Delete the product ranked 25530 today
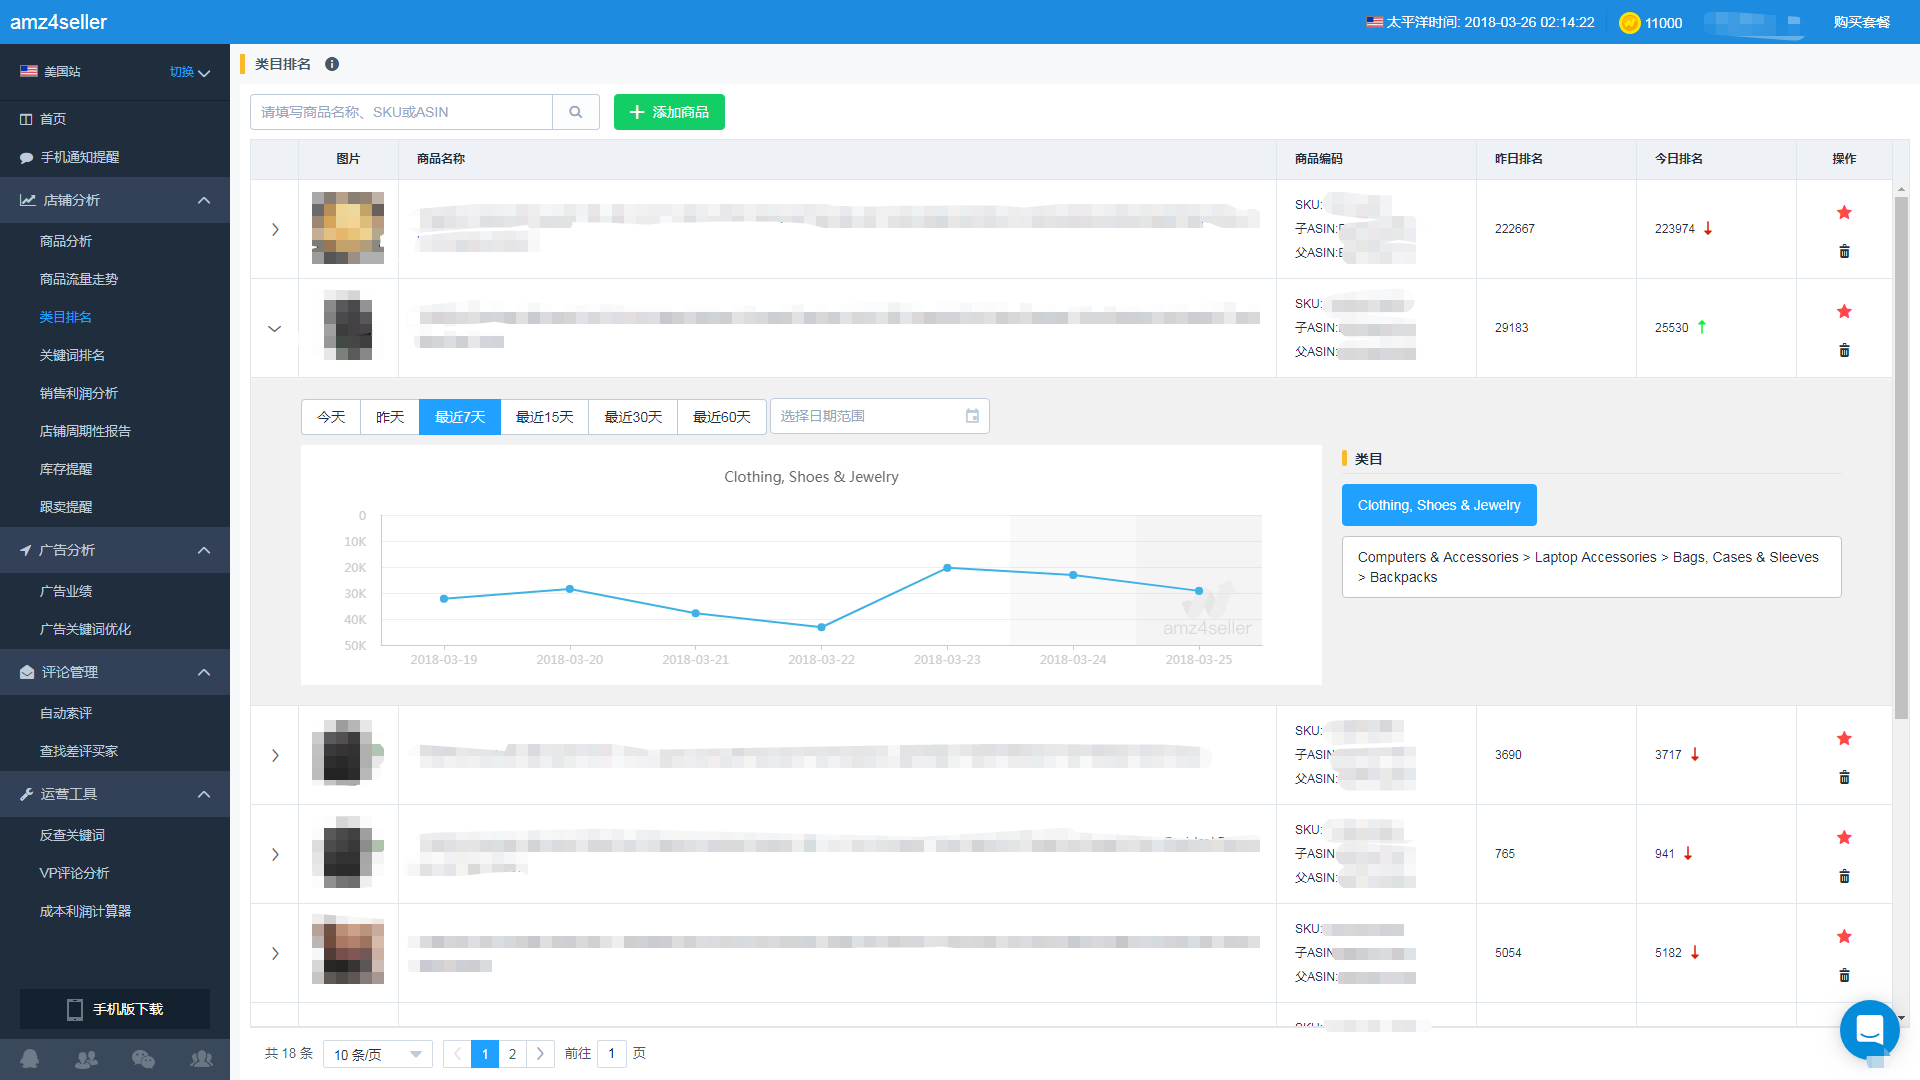1920x1080 pixels. click(1844, 350)
